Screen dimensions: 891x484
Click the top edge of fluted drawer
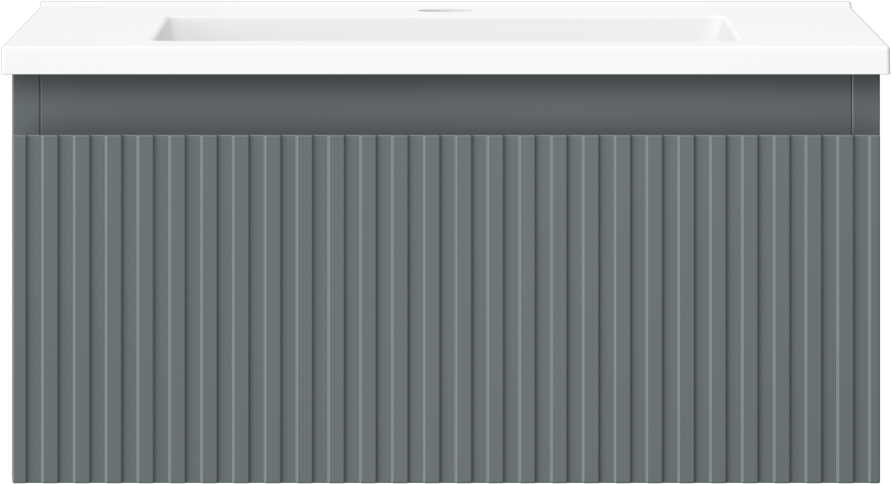(x=446, y=136)
